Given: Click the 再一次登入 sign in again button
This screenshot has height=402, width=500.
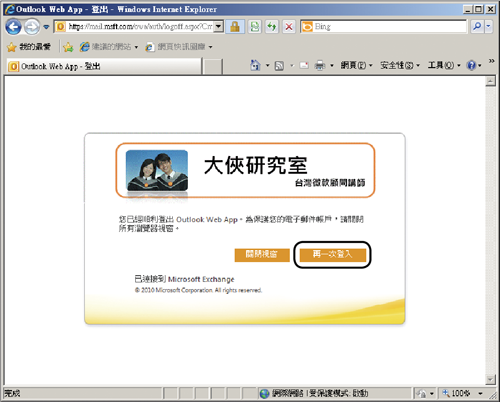Looking at the screenshot, I should (332, 254).
